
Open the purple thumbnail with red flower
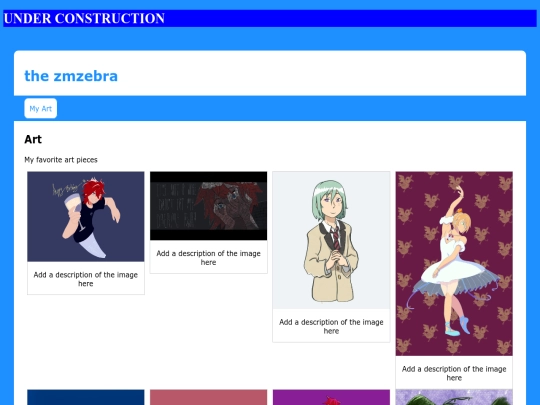coord(331,397)
